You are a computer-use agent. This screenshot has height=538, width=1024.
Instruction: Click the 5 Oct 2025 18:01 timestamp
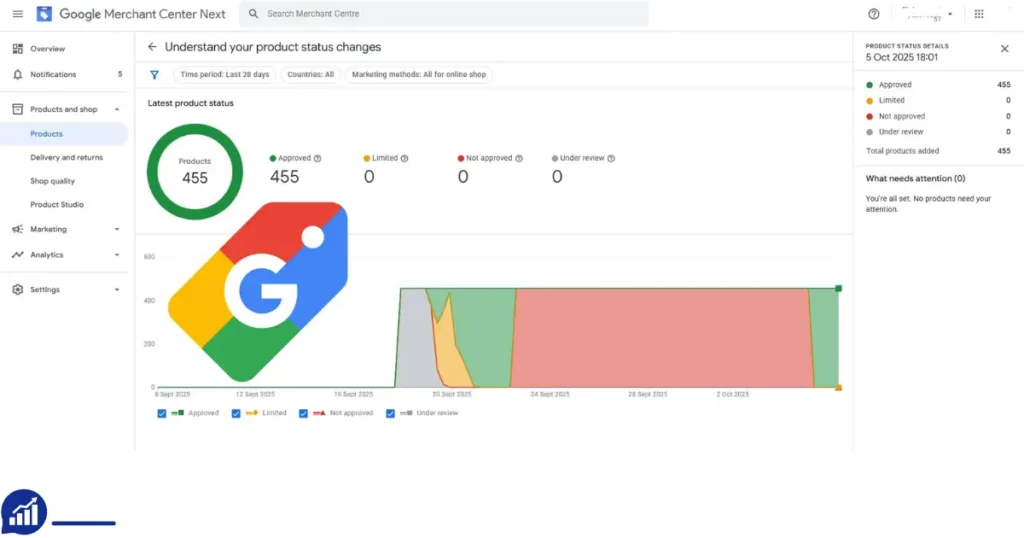902,57
